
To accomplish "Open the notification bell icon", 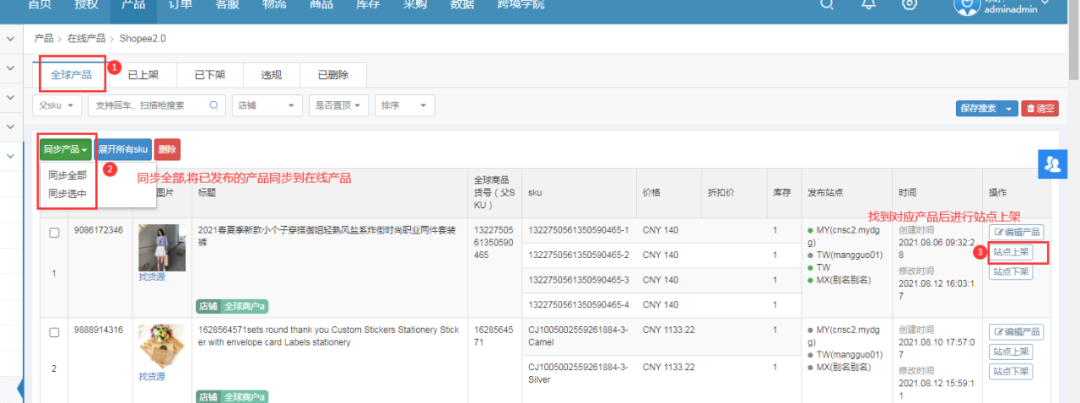I will pyautogui.click(x=868, y=5).
